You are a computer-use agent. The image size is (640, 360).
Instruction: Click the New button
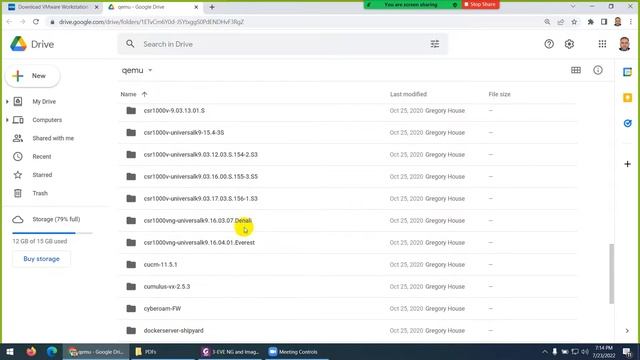coord(33,76)
